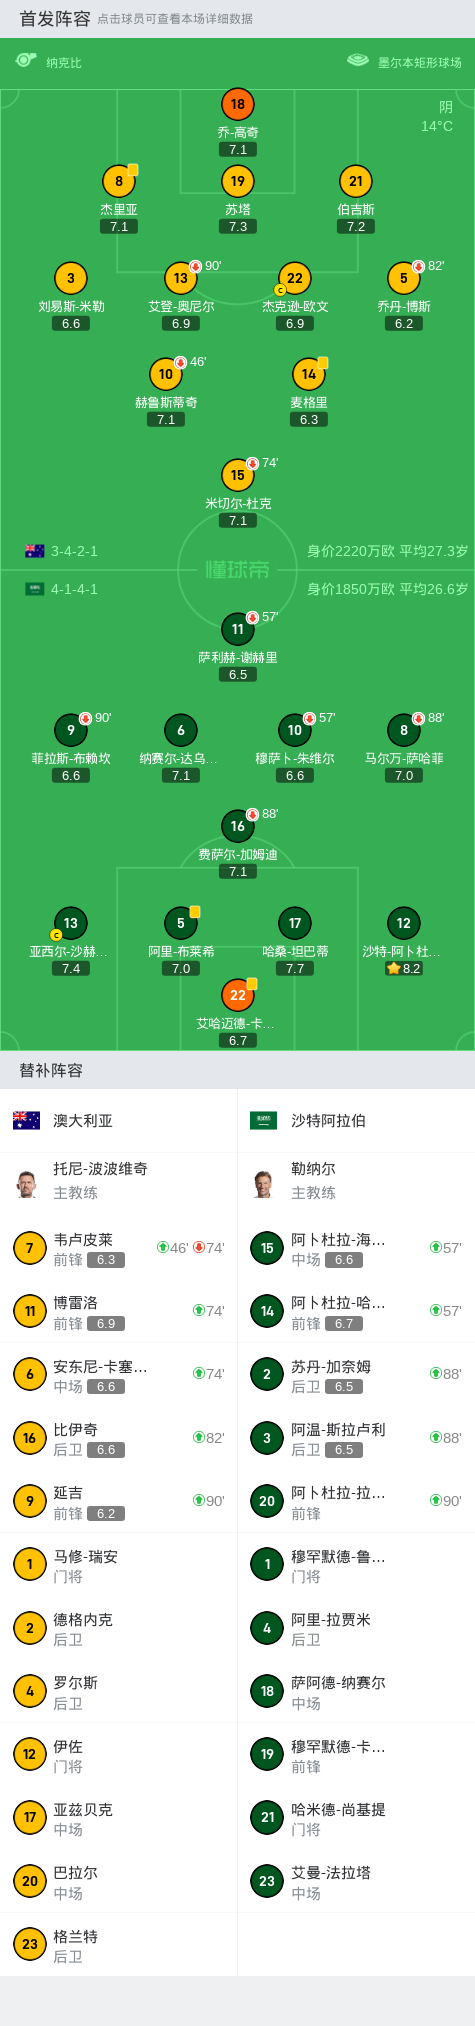Open substitute 比伊奇 number 16 entry
The width and height of the screenshot is (475, 2026).
[x=119, y=1438]
